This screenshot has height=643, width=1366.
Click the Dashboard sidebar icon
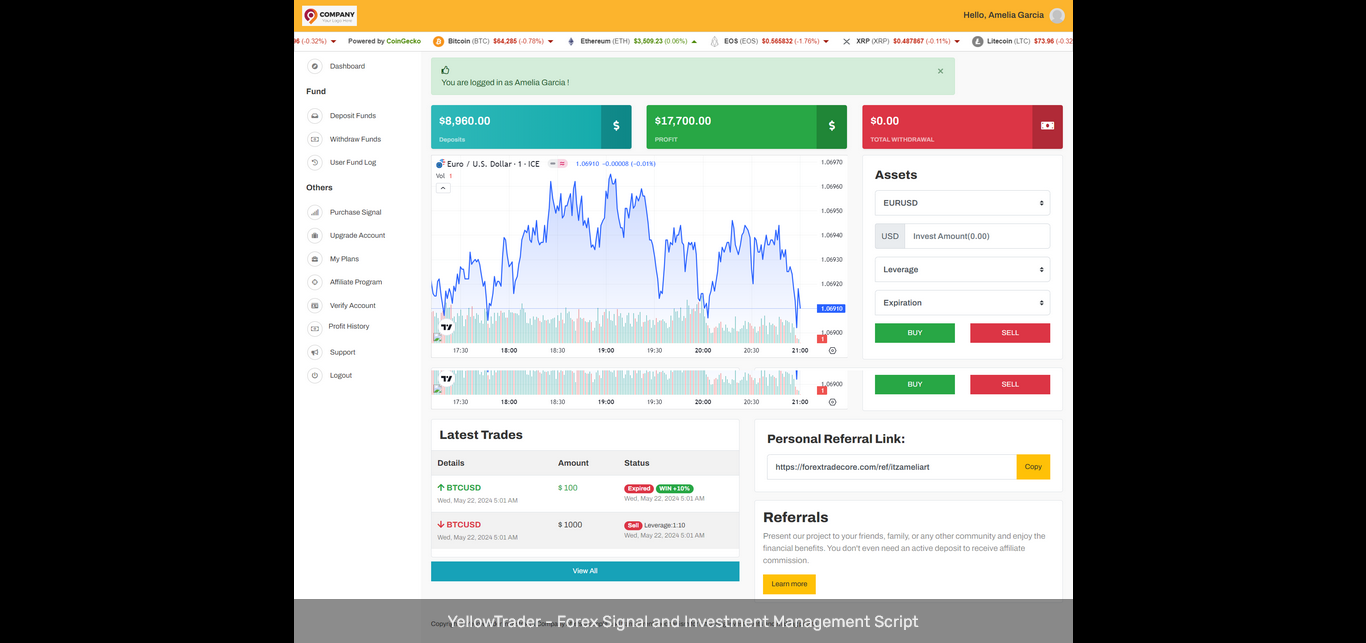click(x=315, y=66)
